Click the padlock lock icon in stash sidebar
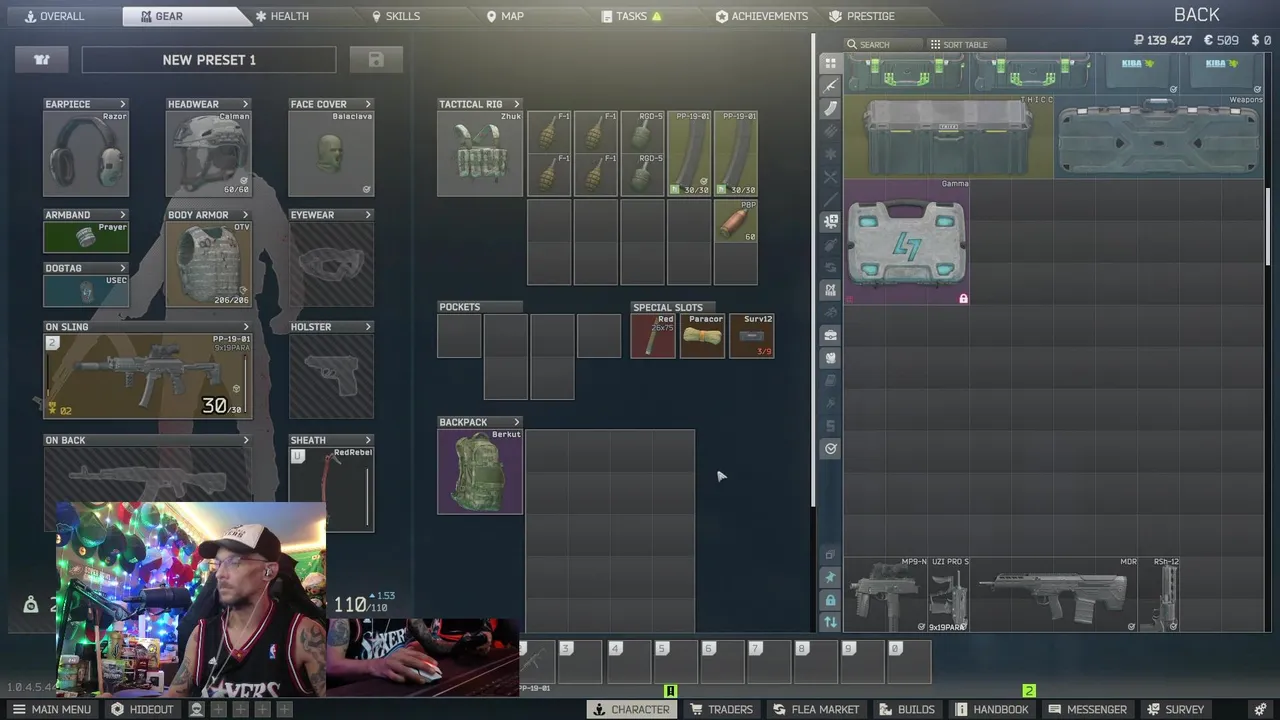 [x=830, y=600]
